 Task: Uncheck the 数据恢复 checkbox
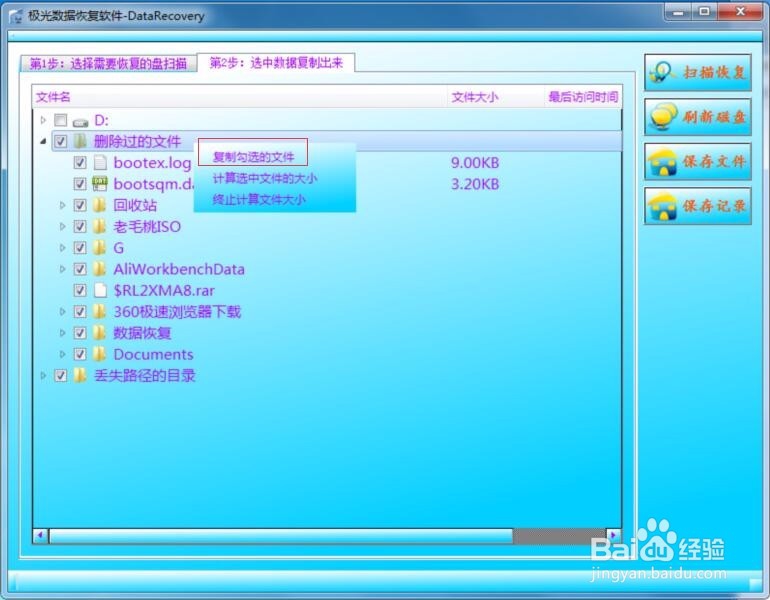80,333
